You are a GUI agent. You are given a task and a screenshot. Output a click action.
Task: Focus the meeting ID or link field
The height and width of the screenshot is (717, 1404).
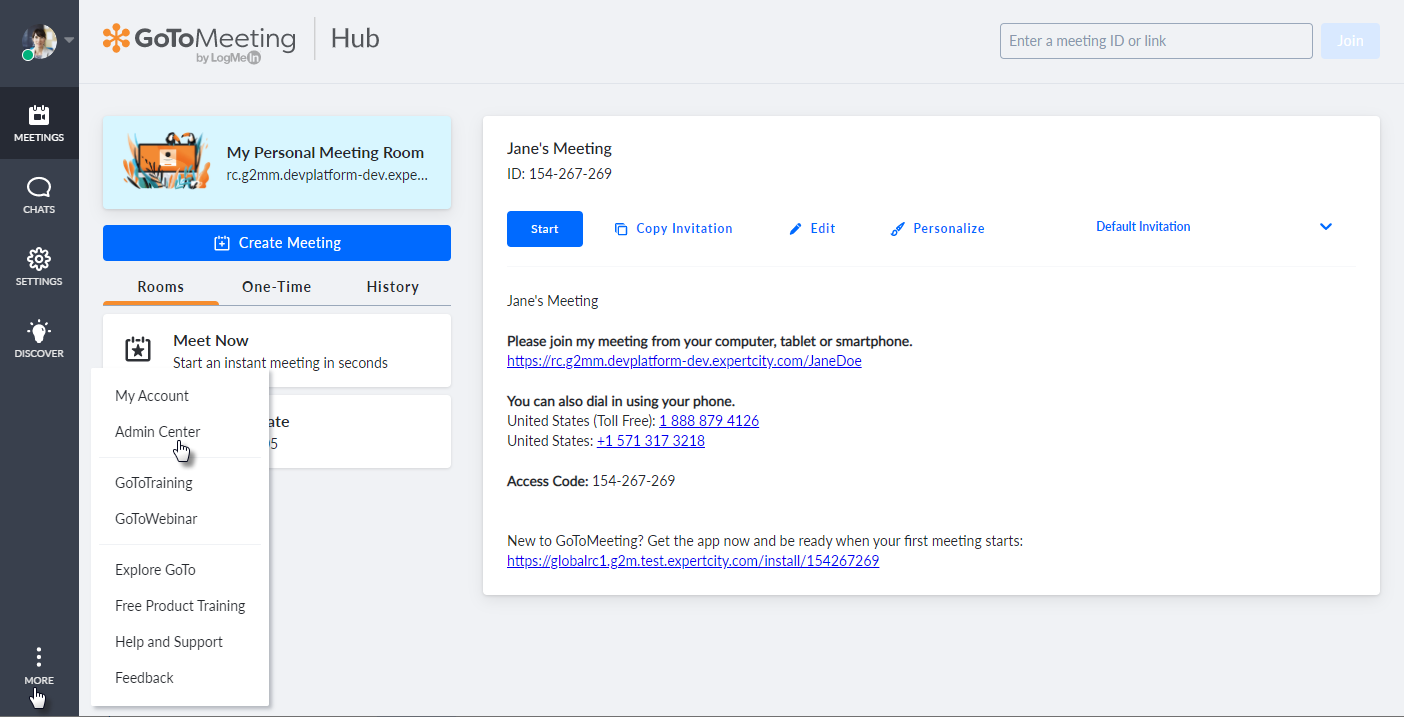[x=1156, y=41]
